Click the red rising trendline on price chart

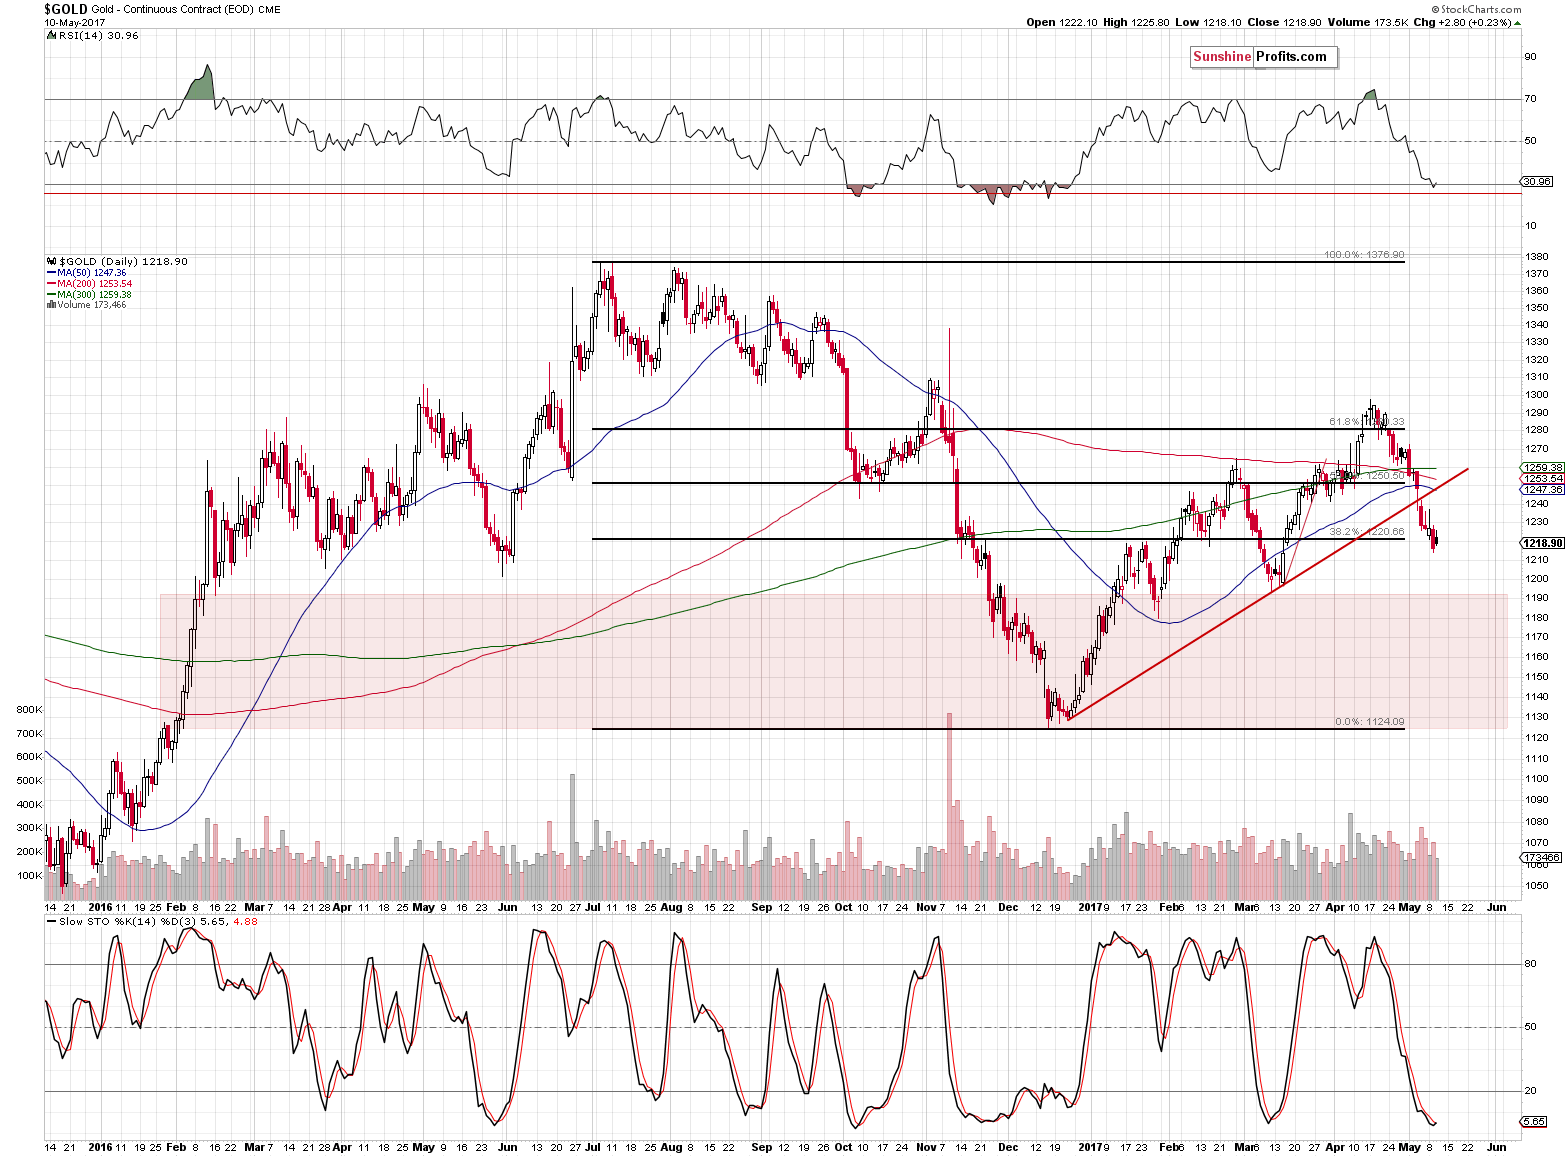coord(1268,594)
